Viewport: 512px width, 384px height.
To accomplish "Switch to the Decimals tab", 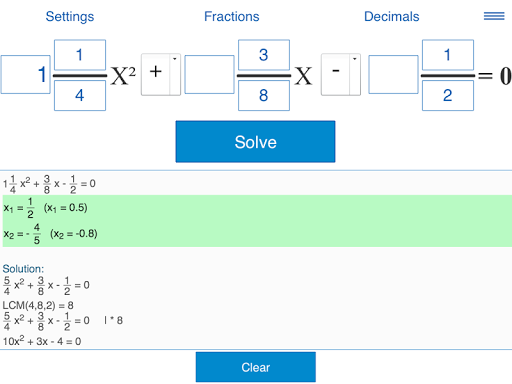I will tap(392, 16).
